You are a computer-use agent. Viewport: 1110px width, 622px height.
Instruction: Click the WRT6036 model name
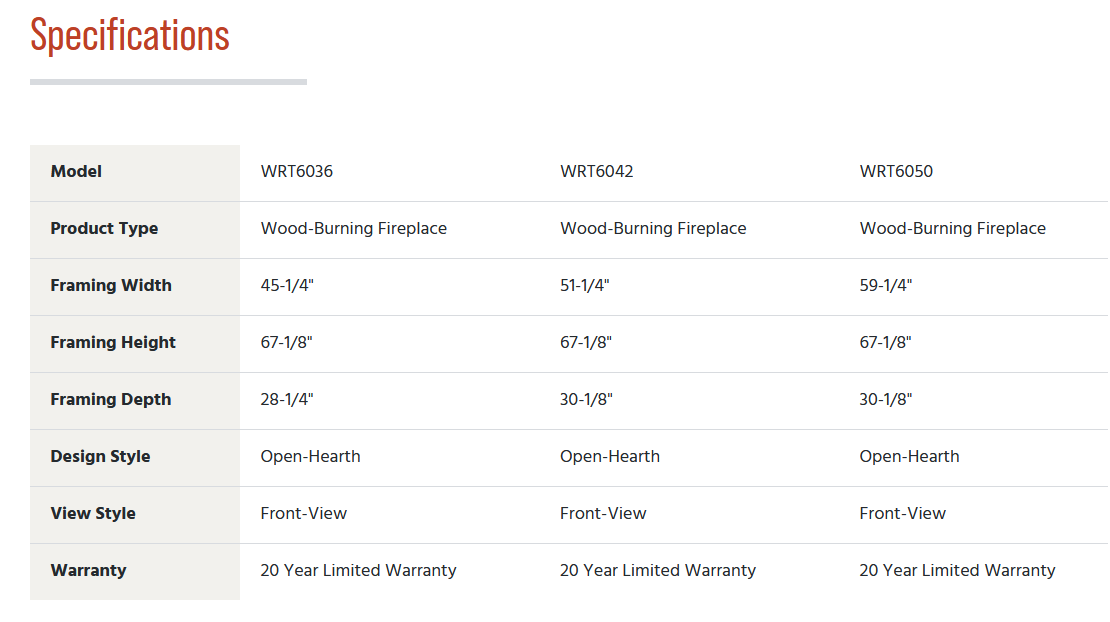297,171
